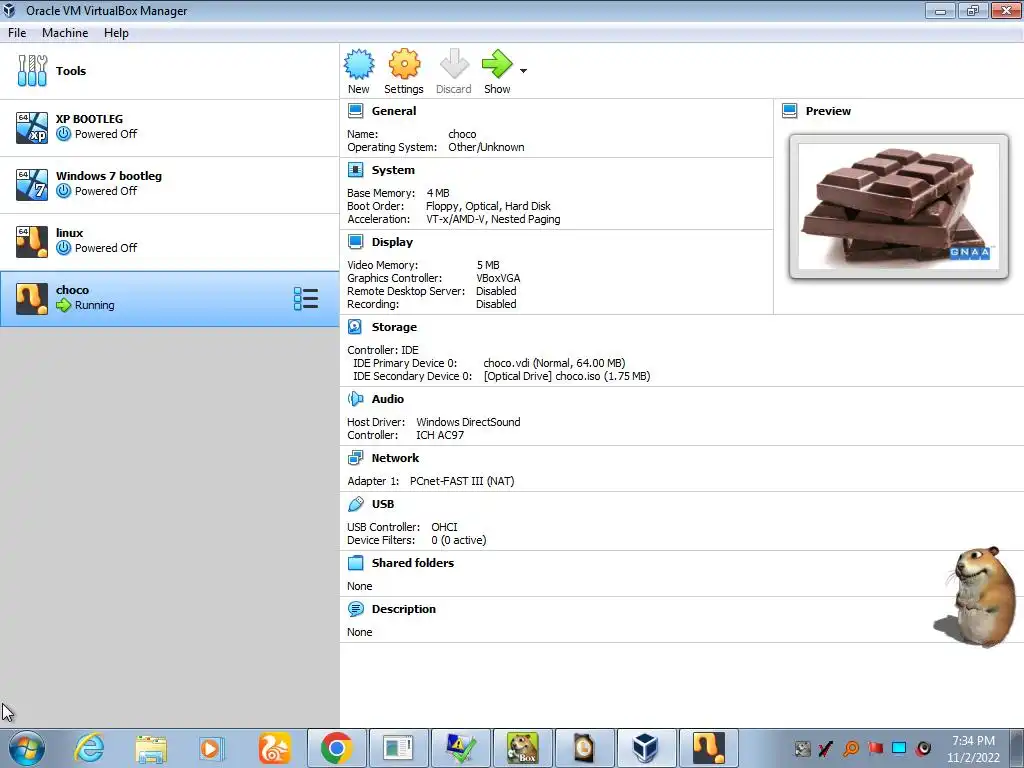Click the Network adapter icon
This screenshot has width=1024, height=768.
point(355,458)
